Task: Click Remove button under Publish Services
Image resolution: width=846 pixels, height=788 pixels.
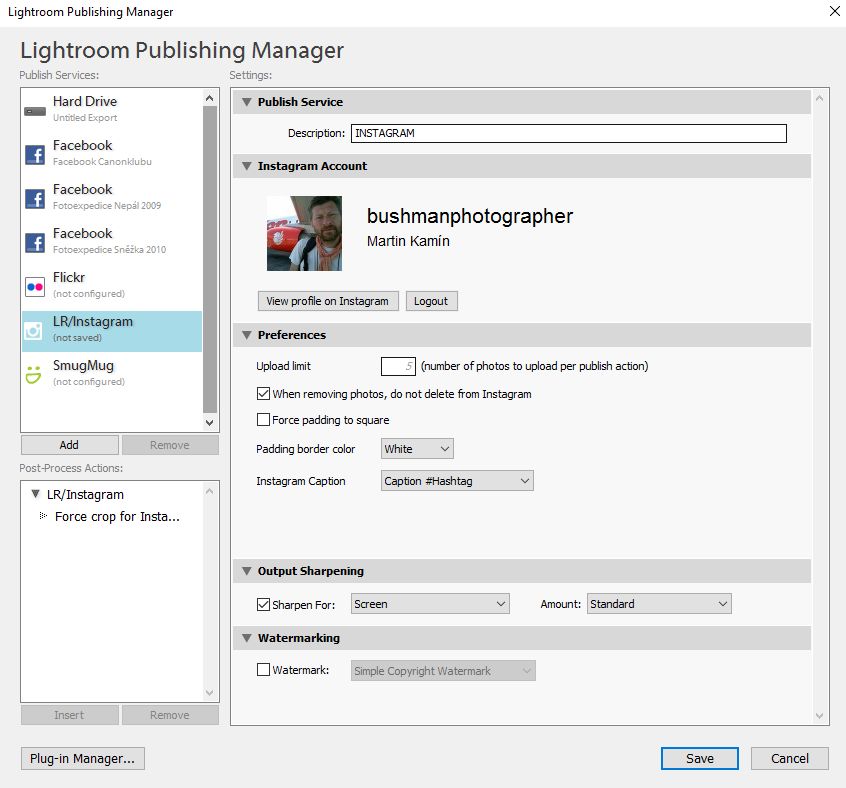Action: [x=170, y=445]
